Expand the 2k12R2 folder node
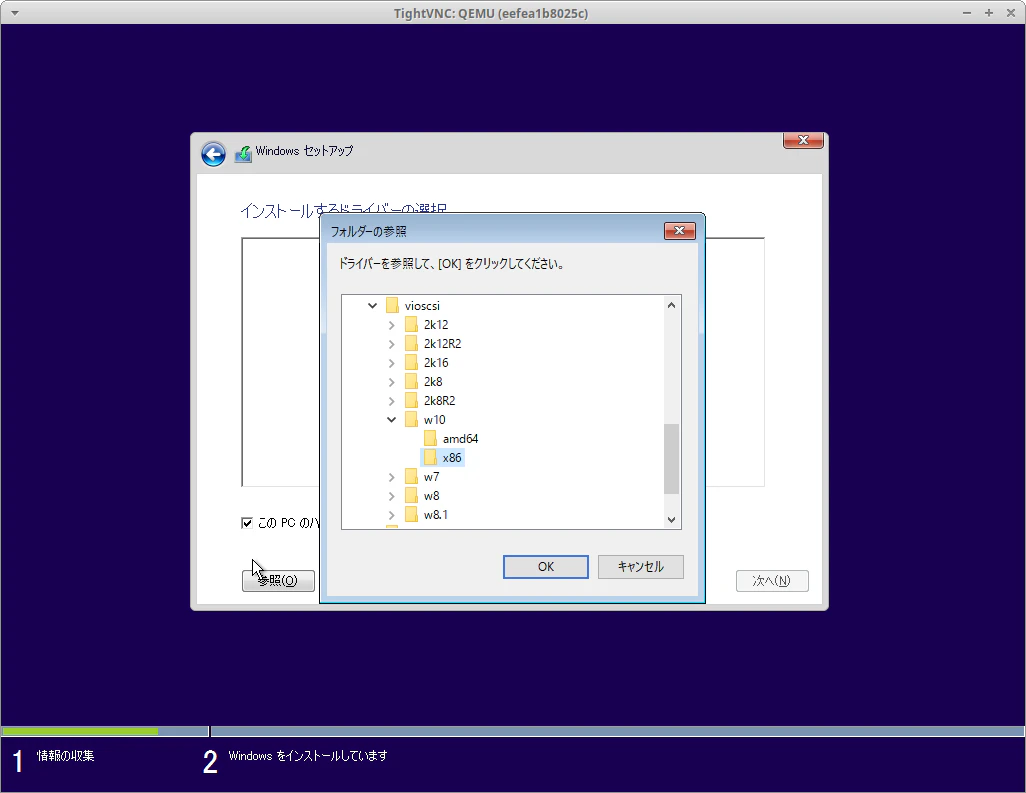1026x793 pixels. (391, 344)
